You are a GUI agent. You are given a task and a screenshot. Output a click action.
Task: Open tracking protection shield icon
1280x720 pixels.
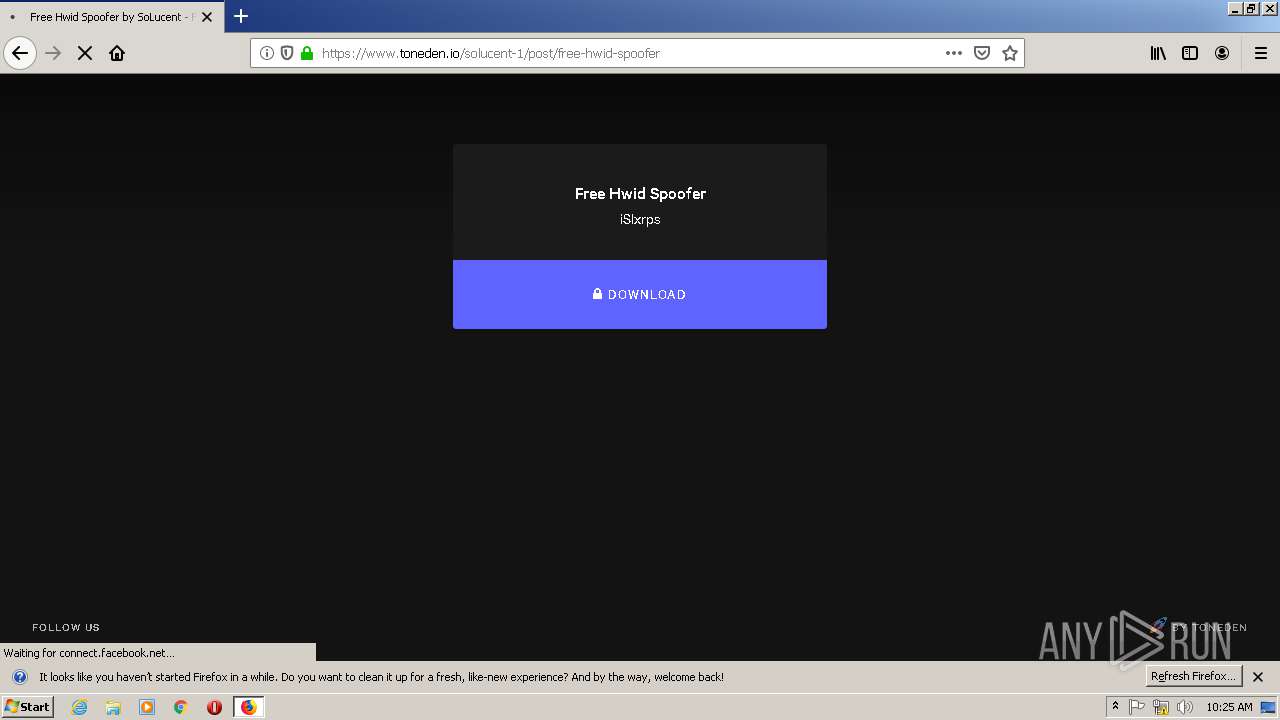point(287,53)
